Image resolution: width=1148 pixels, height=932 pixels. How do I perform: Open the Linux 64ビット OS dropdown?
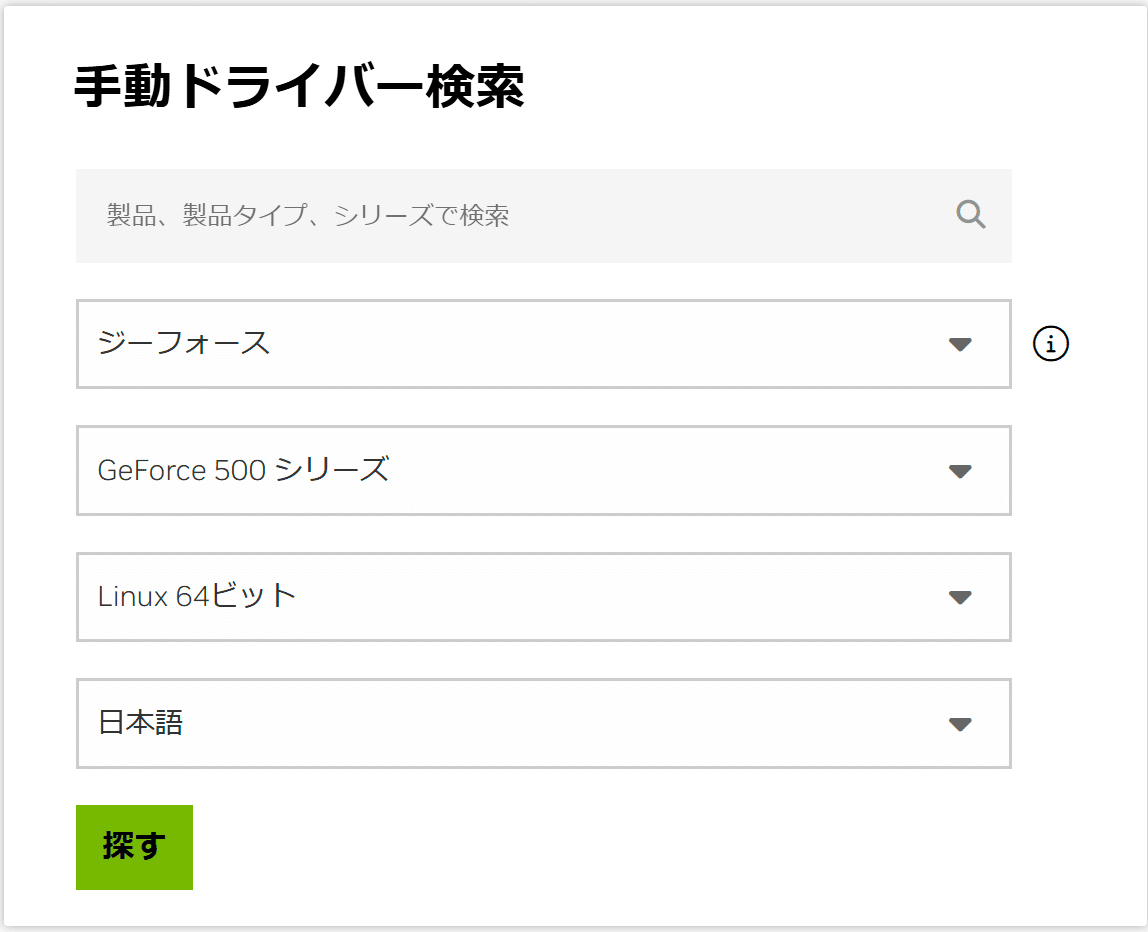(x=543, y=597)
